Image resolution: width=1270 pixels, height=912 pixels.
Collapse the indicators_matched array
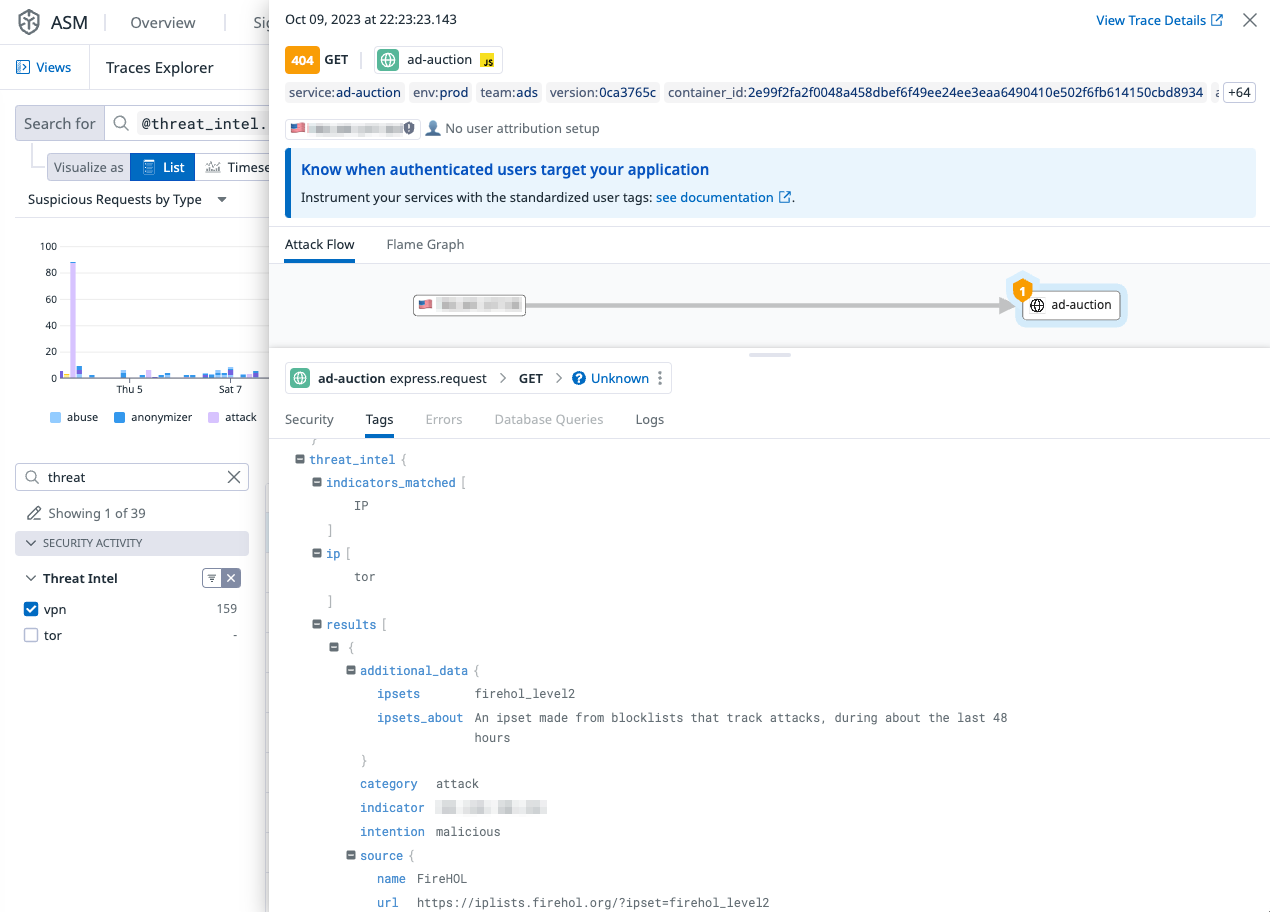[317, 482]
